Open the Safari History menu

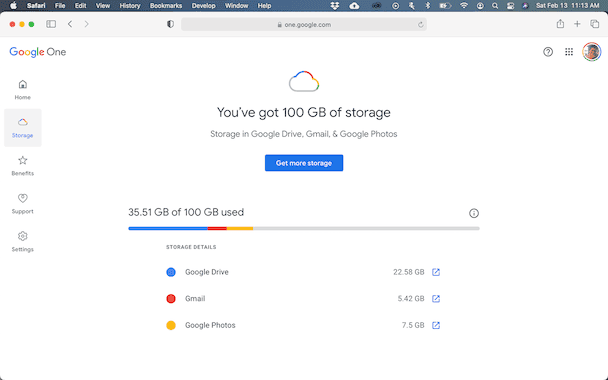point(130,5)
